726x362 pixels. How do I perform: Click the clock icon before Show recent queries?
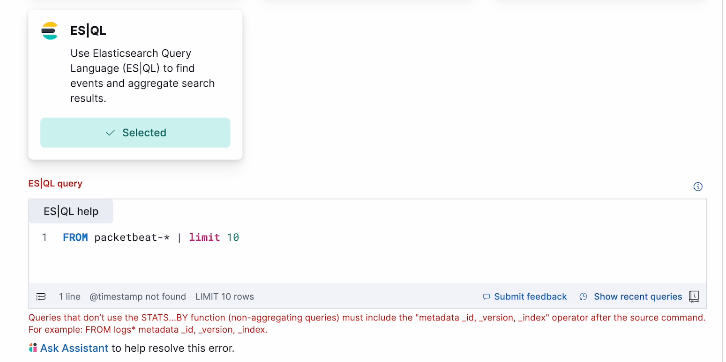point(583,297)
